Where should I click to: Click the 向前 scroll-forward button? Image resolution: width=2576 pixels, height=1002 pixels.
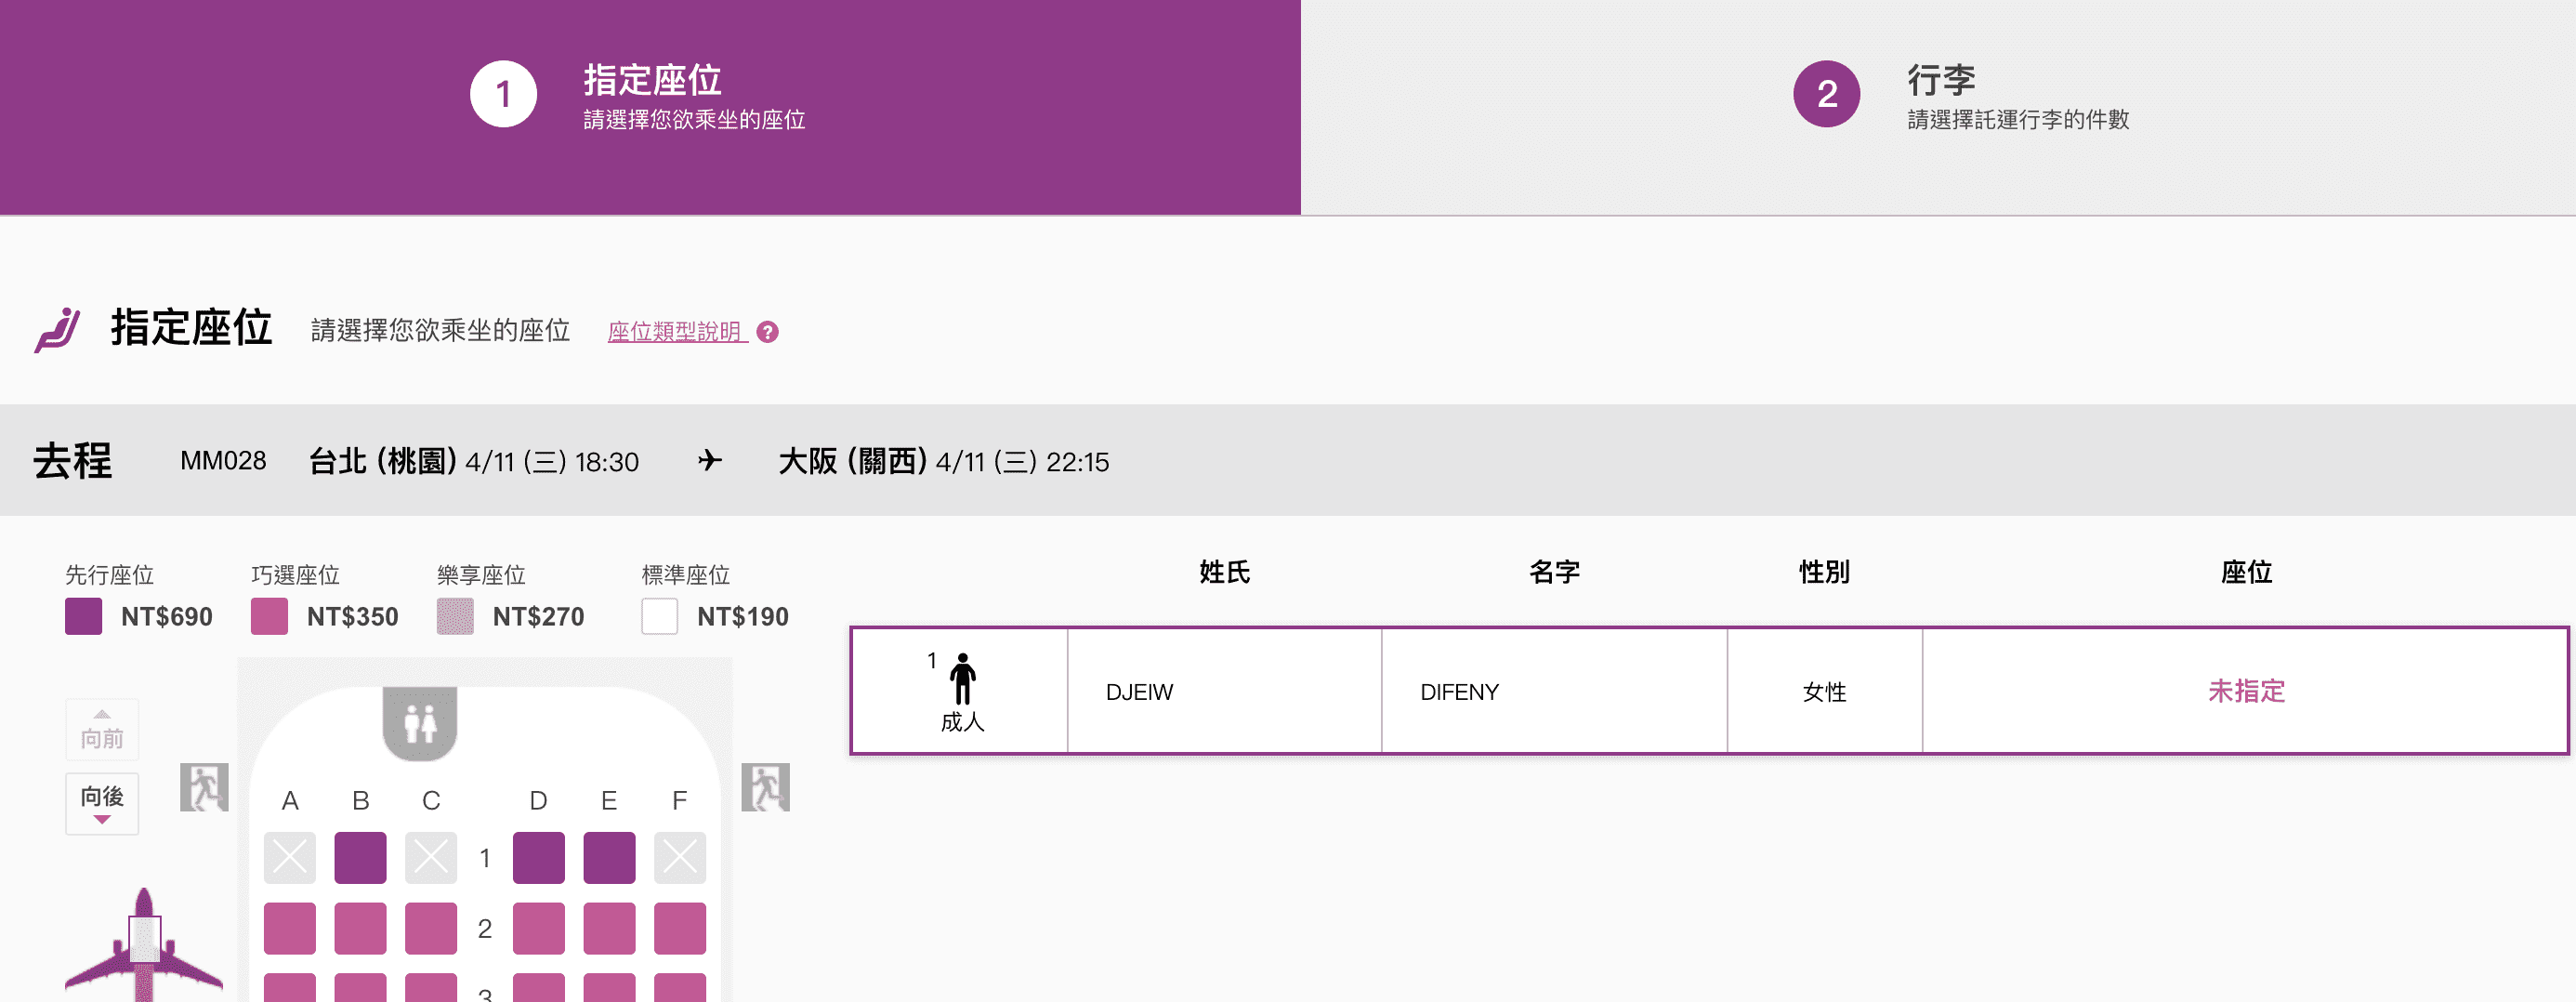click(x=102, y=730)
